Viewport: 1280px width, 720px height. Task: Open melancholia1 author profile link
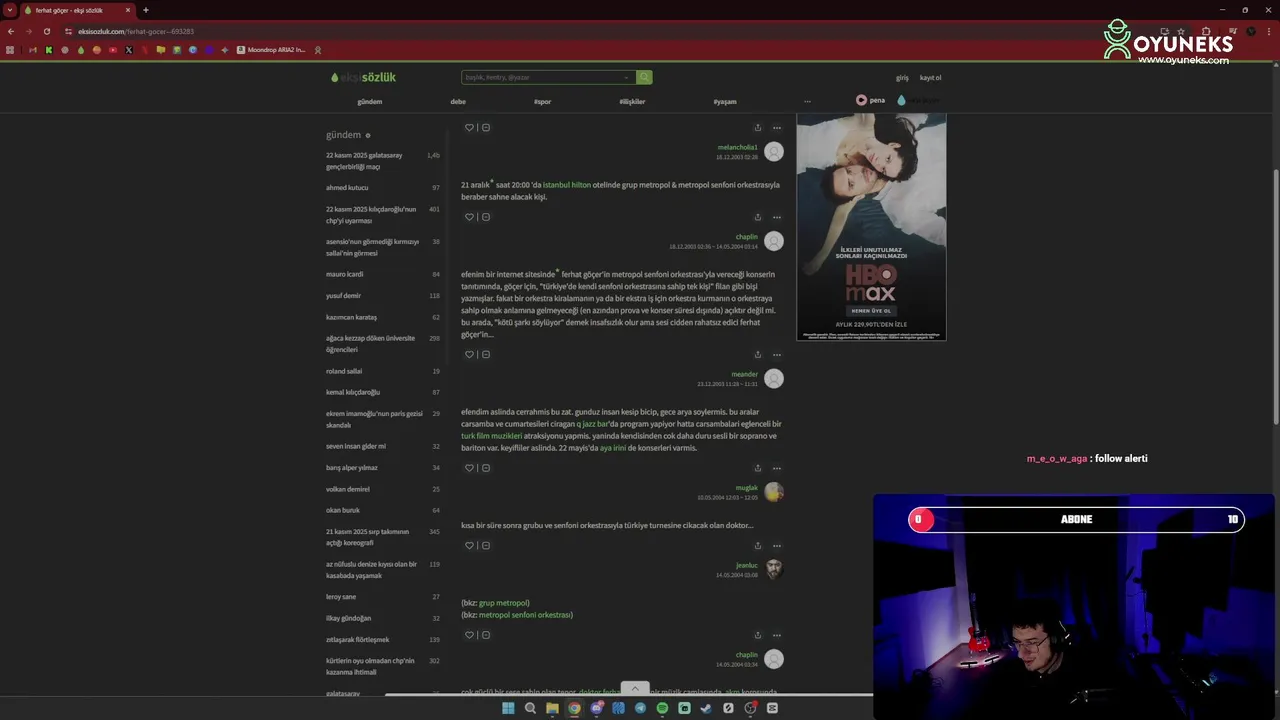[737, 147]
